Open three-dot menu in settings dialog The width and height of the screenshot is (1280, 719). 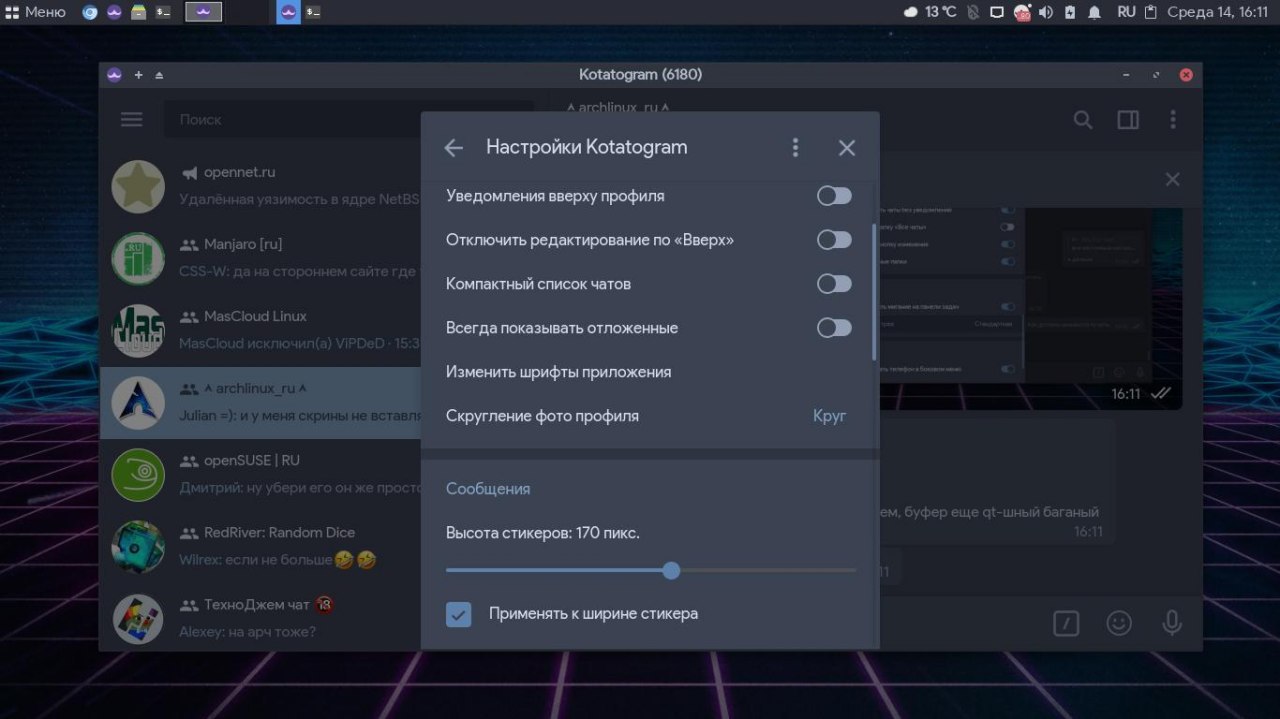coord(795,148)
